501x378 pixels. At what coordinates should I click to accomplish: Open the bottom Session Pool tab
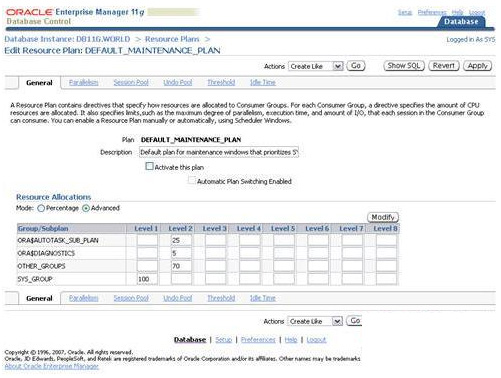[x=131, y=298]
